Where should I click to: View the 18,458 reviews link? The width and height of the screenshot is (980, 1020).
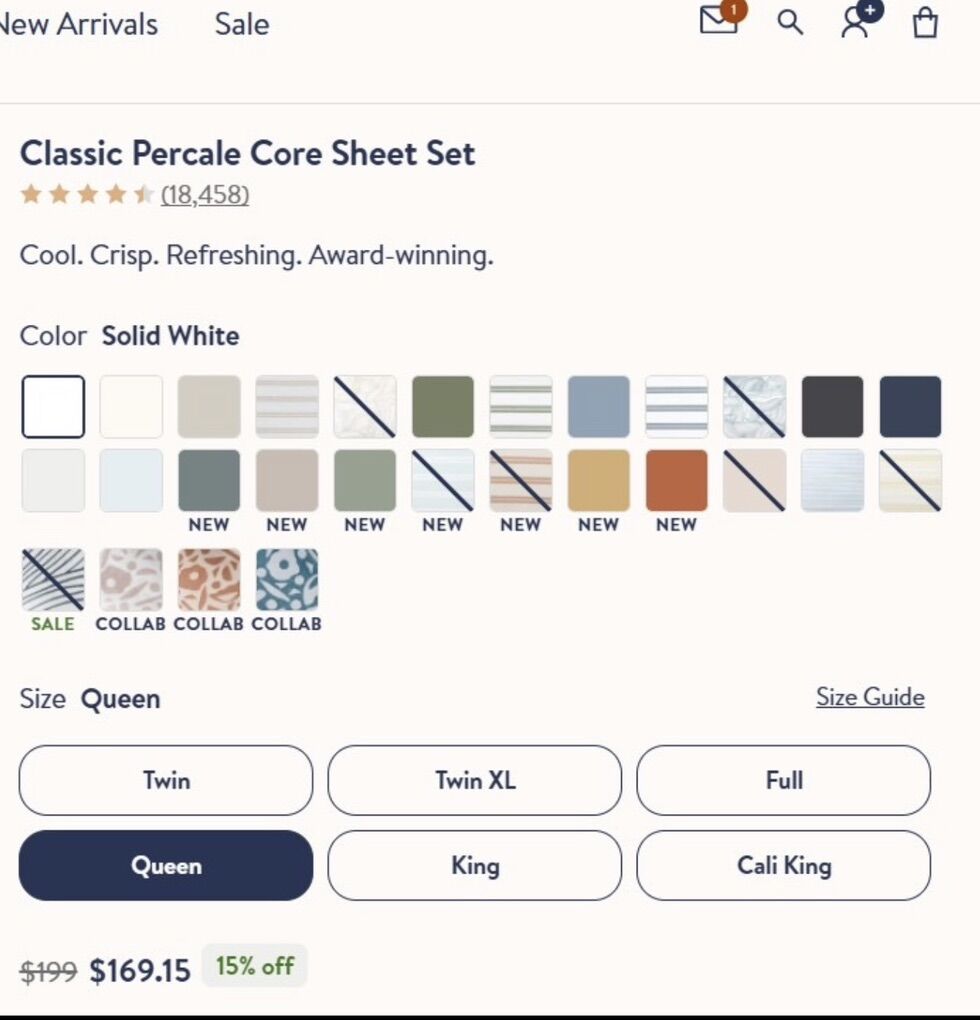click(205, 195)
